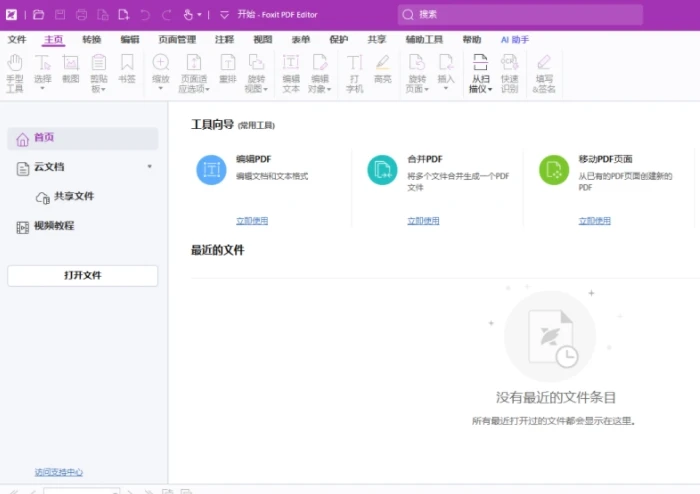Click the 书签 bookmark tool

click(x=127, y=69)
